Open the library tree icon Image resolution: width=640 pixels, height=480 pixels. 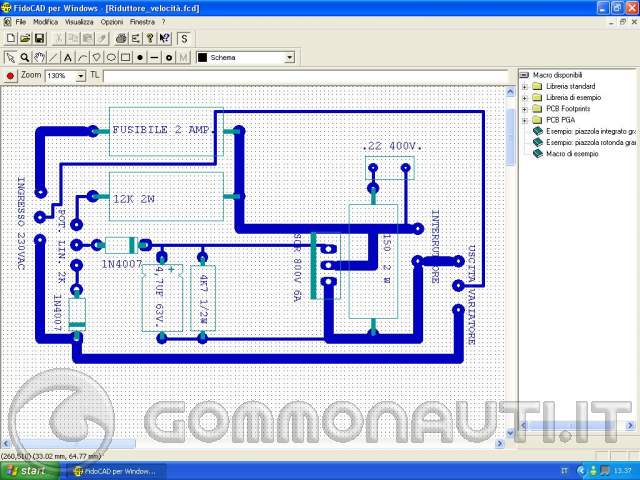[x=136, y=38]
